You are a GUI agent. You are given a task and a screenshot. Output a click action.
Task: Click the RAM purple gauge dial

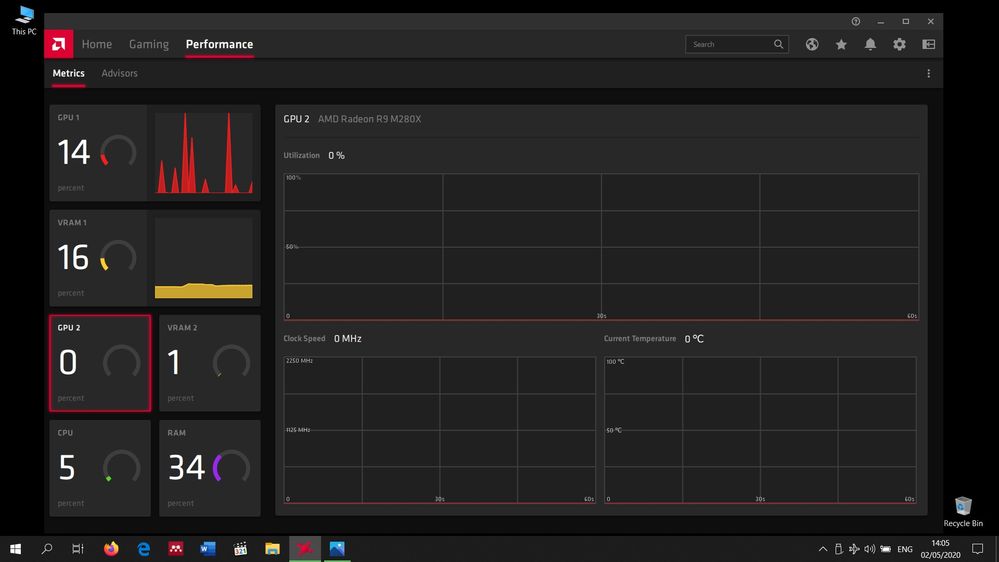tap(231, 467)
